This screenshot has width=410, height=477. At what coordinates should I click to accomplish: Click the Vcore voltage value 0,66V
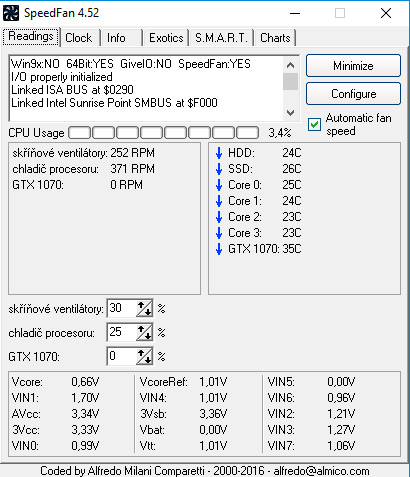click(85, 382)
